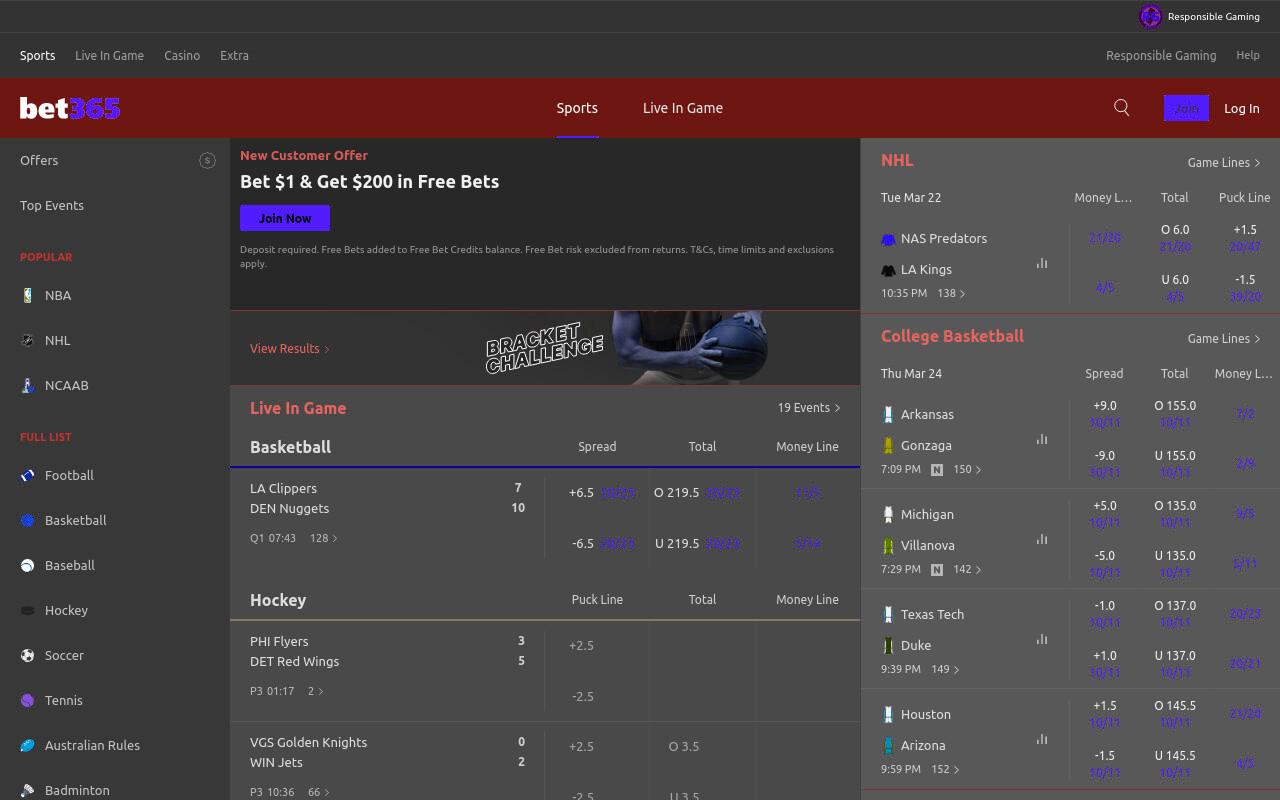The image size is (1280, 800).
Task: Click the Badminton shuttlecock icon
Action: [28, 790]
